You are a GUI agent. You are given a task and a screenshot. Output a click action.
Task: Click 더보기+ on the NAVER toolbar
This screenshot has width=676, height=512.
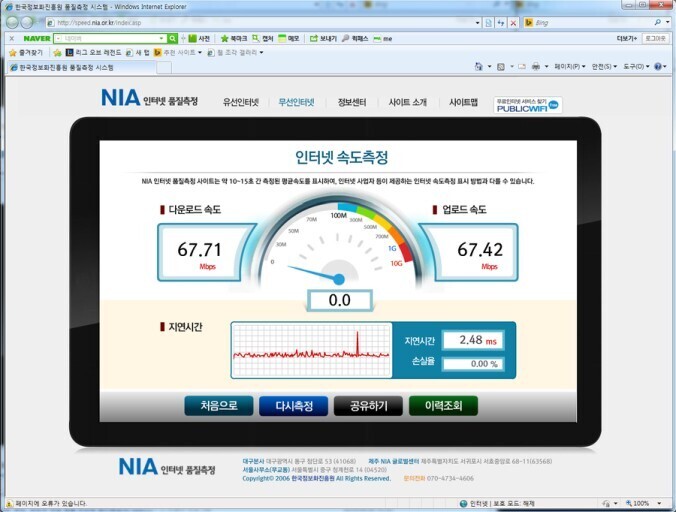click(x=626, y=38)
